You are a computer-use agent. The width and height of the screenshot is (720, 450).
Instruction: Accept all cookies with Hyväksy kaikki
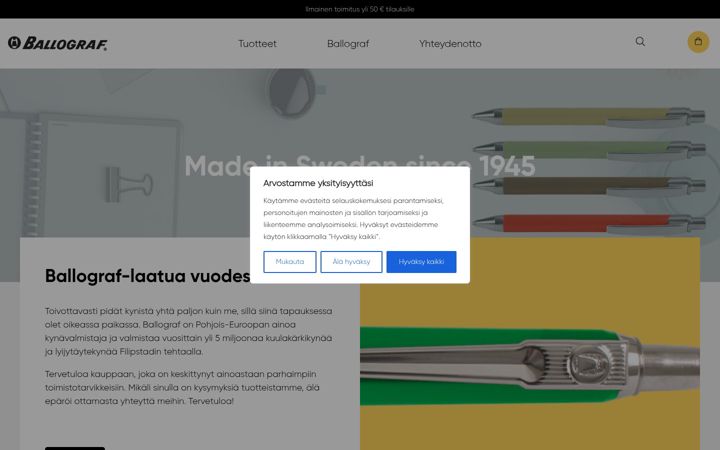tap(421, 262)
